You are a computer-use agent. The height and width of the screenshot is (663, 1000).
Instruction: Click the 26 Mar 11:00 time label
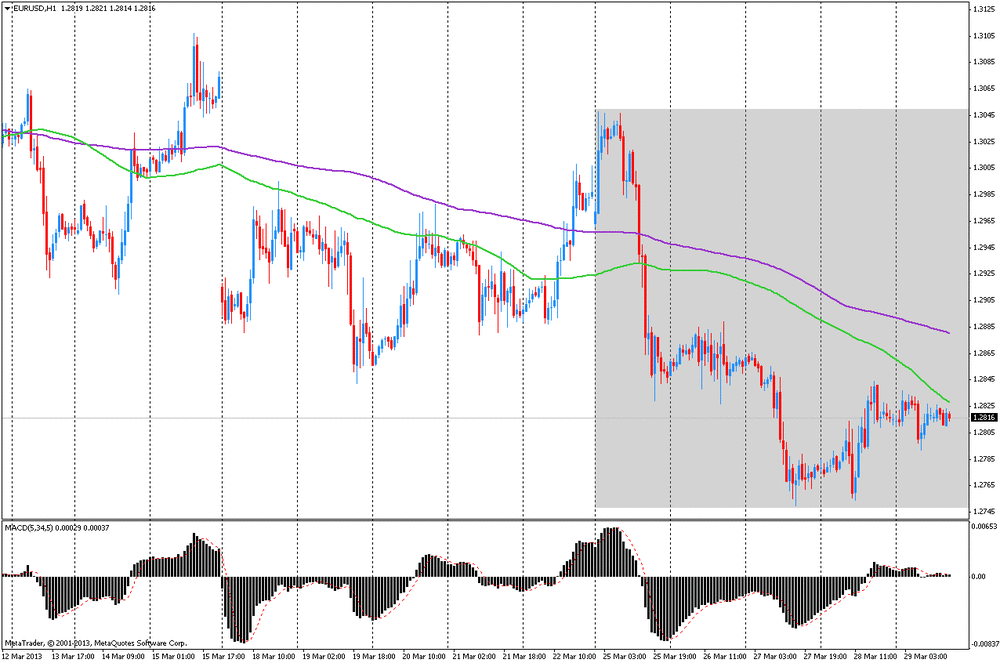coord(724,656)
